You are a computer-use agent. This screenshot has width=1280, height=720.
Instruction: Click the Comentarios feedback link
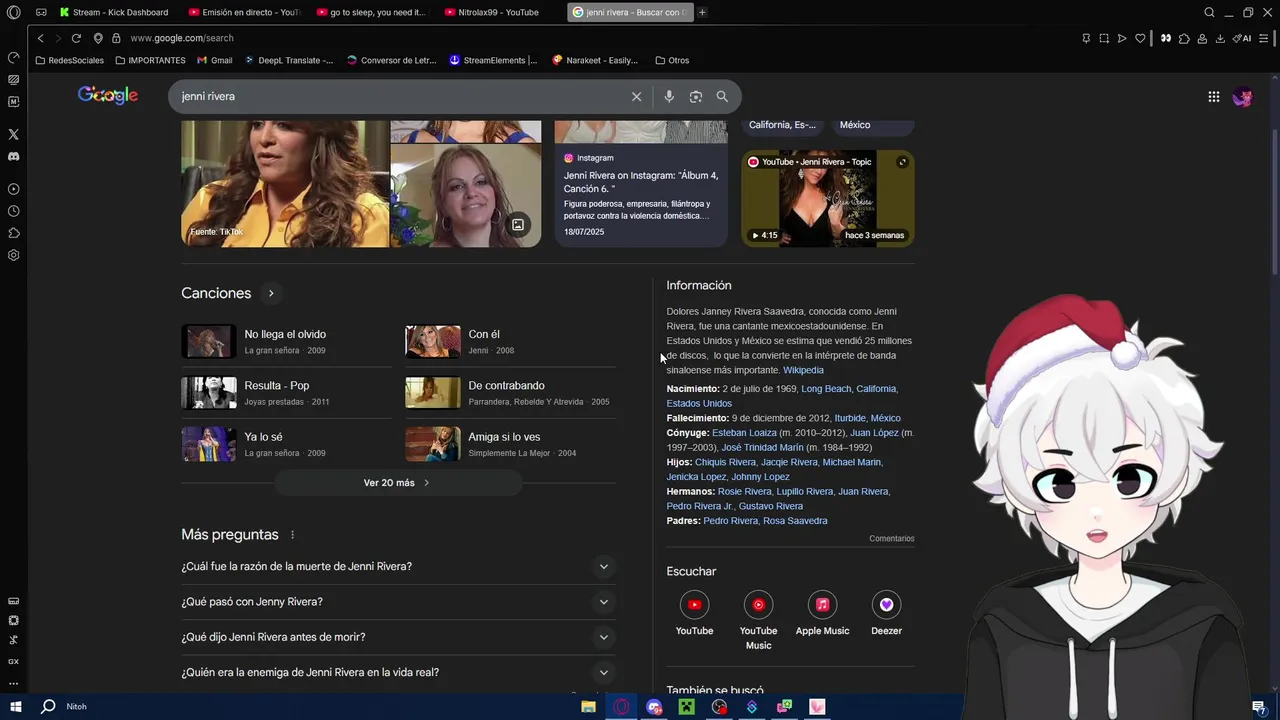tap(891, 539)
